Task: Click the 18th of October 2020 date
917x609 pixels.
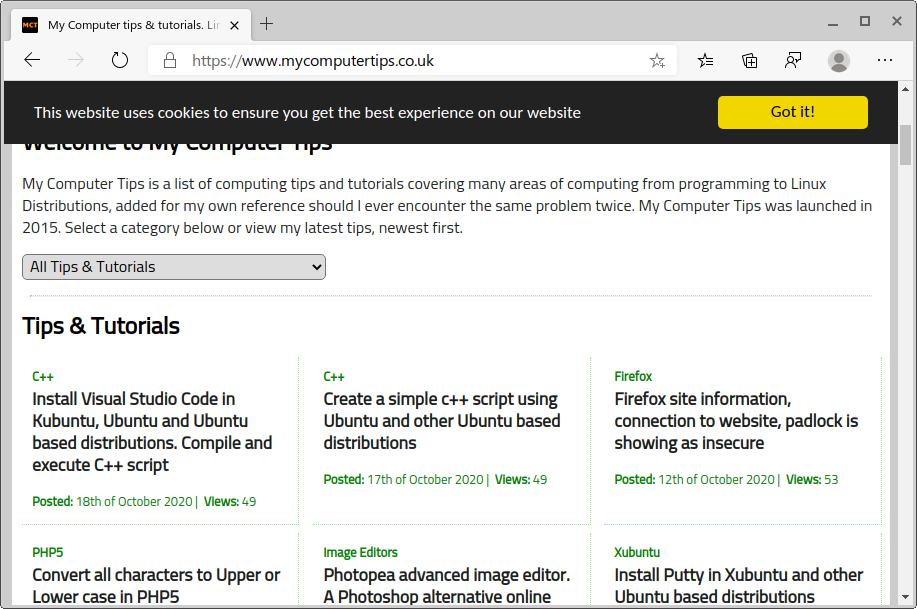Action: click(x=135, y=502)
